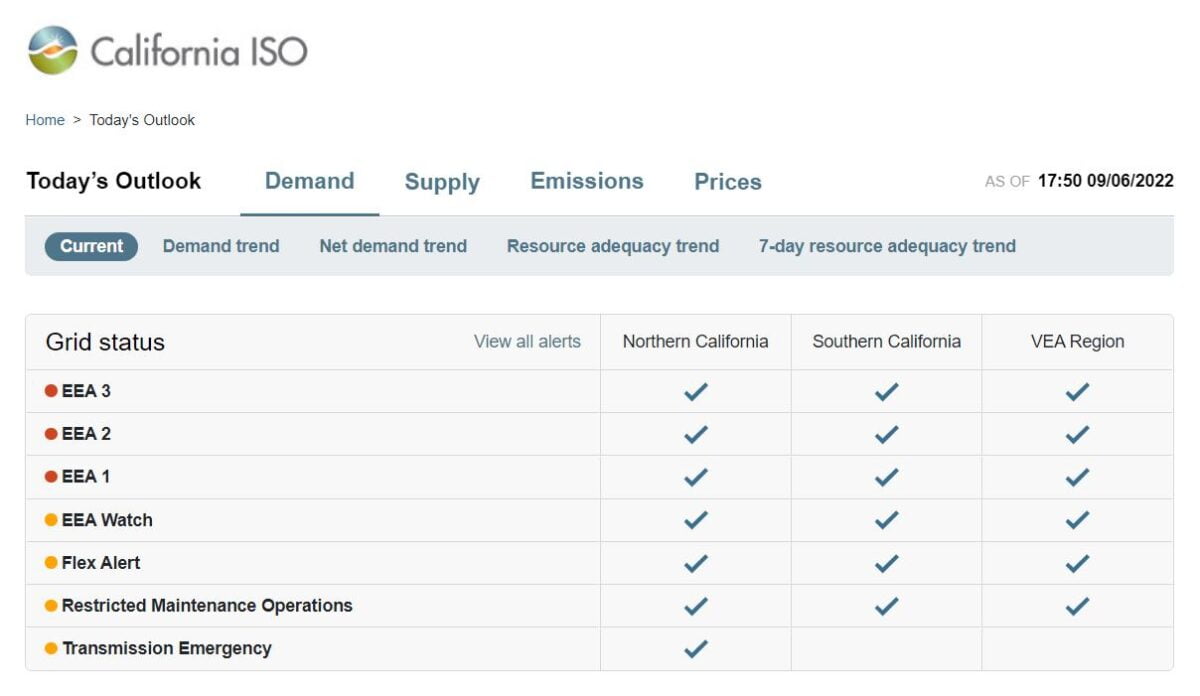
Task: Click the Flex Alert checkmark for Southern California
Action: pyautogui.click(x=886, y=564)
